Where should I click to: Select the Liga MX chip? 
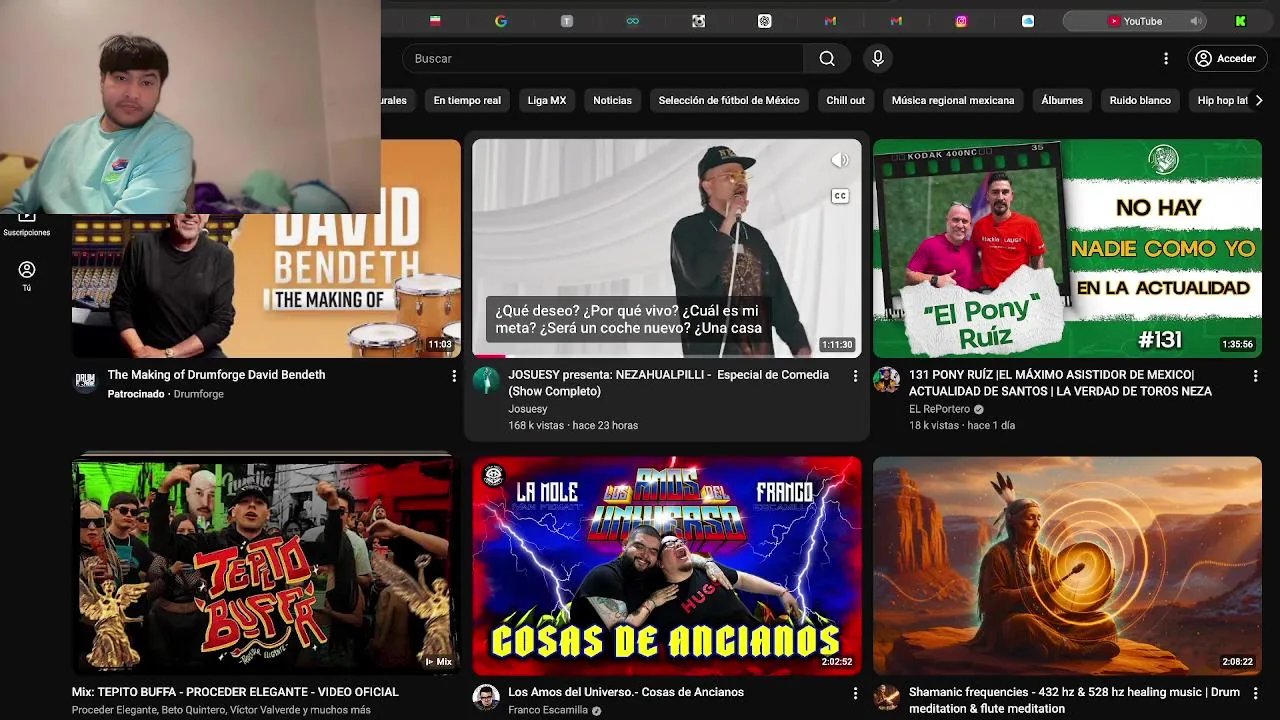coord(547,100)
